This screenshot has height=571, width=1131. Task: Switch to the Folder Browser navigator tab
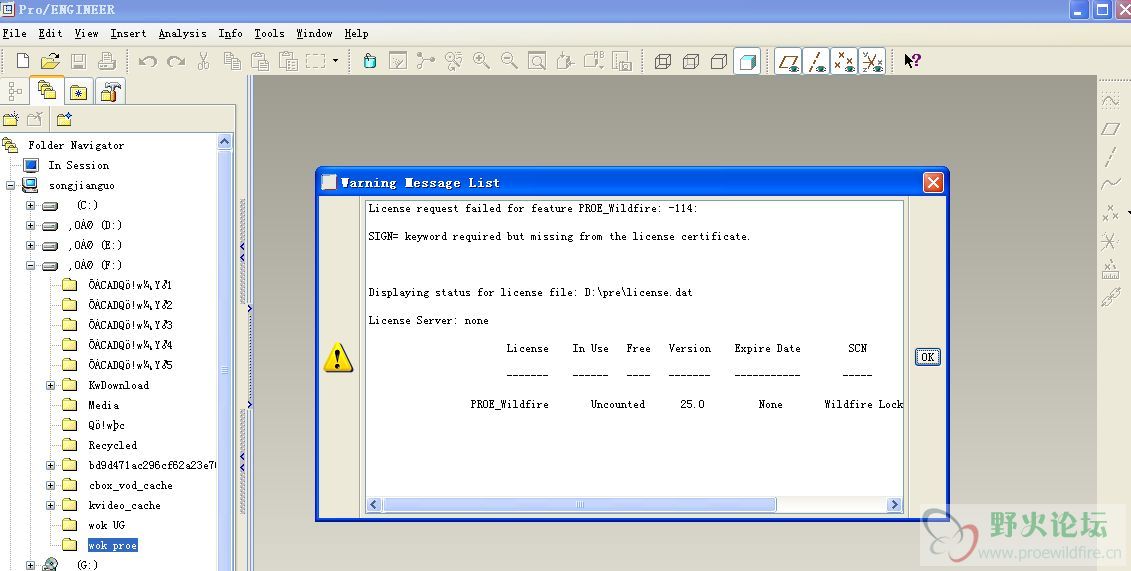pyautogui.click(x=47, y=91)
